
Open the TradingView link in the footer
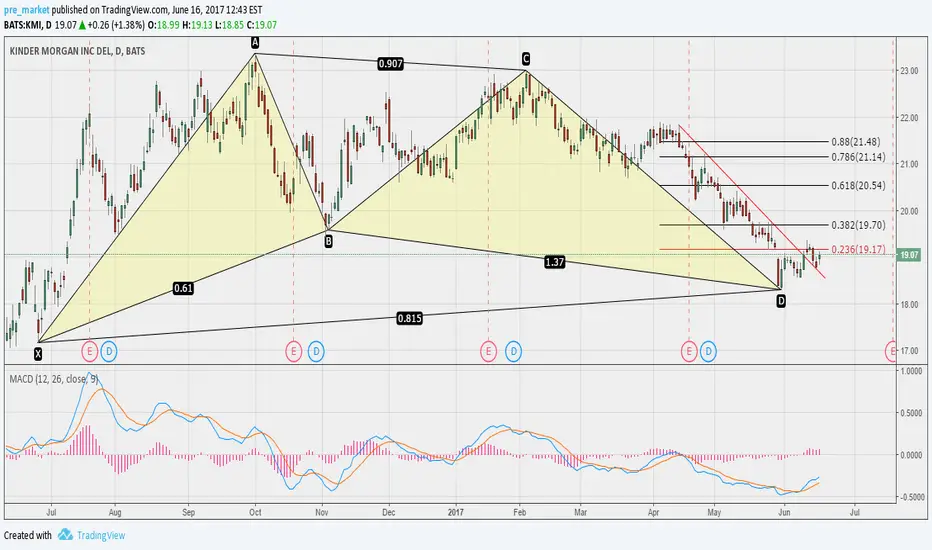pos(101,535)
